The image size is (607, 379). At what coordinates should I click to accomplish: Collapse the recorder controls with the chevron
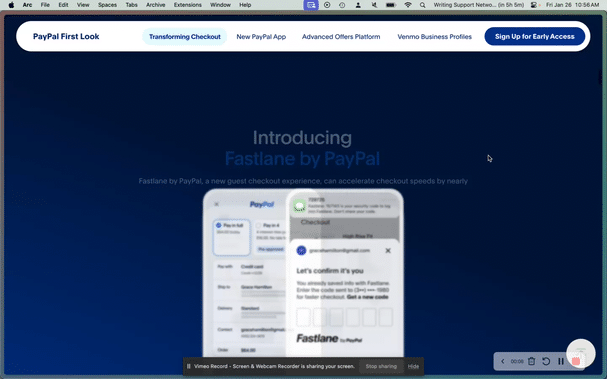502,361
